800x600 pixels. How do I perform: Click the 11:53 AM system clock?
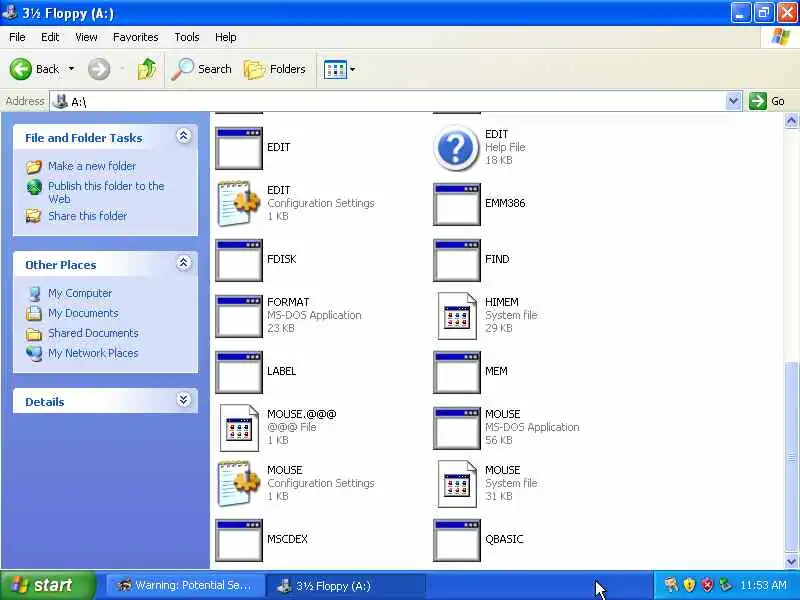(x=763, y=585)
